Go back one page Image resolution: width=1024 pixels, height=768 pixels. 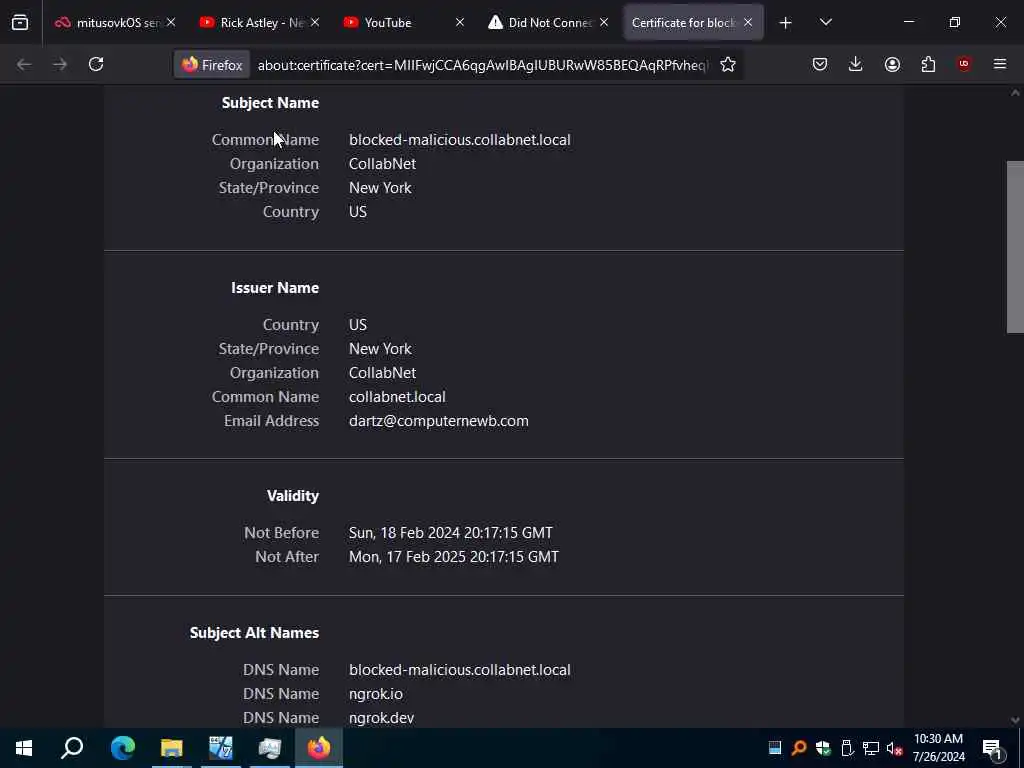[24, 64]
